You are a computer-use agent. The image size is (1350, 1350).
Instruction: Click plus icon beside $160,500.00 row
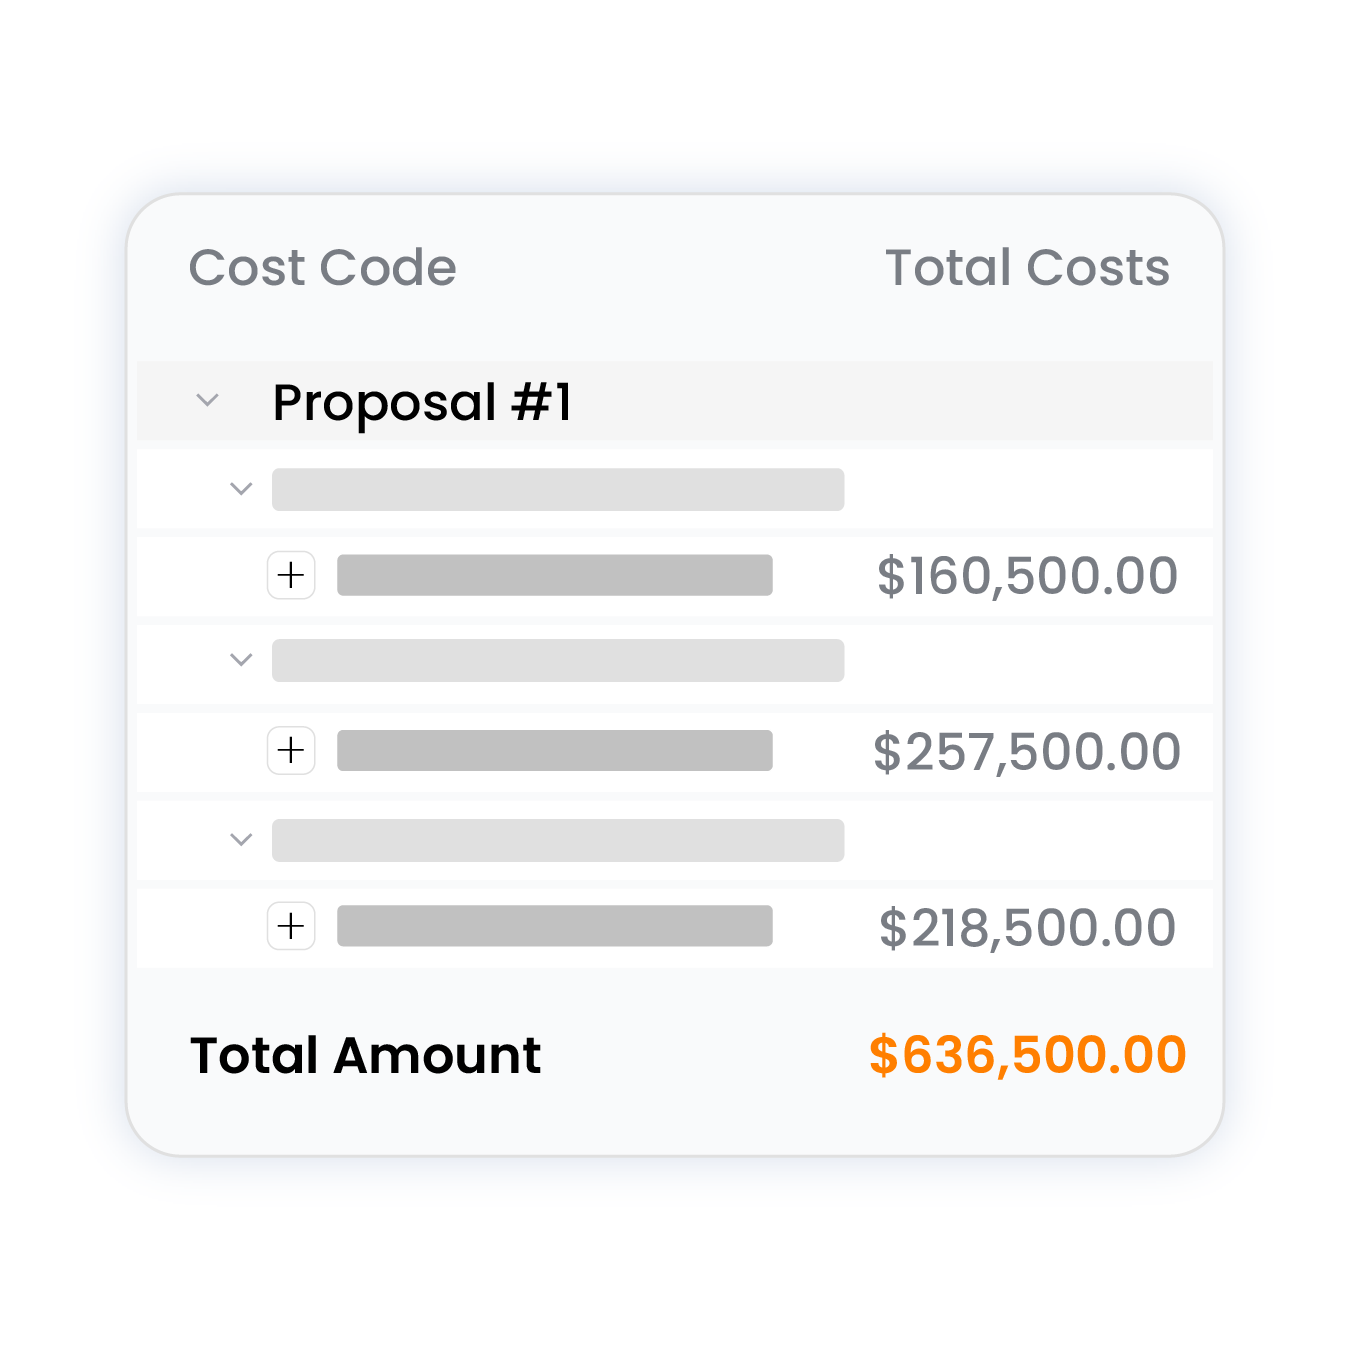[291, 575]
